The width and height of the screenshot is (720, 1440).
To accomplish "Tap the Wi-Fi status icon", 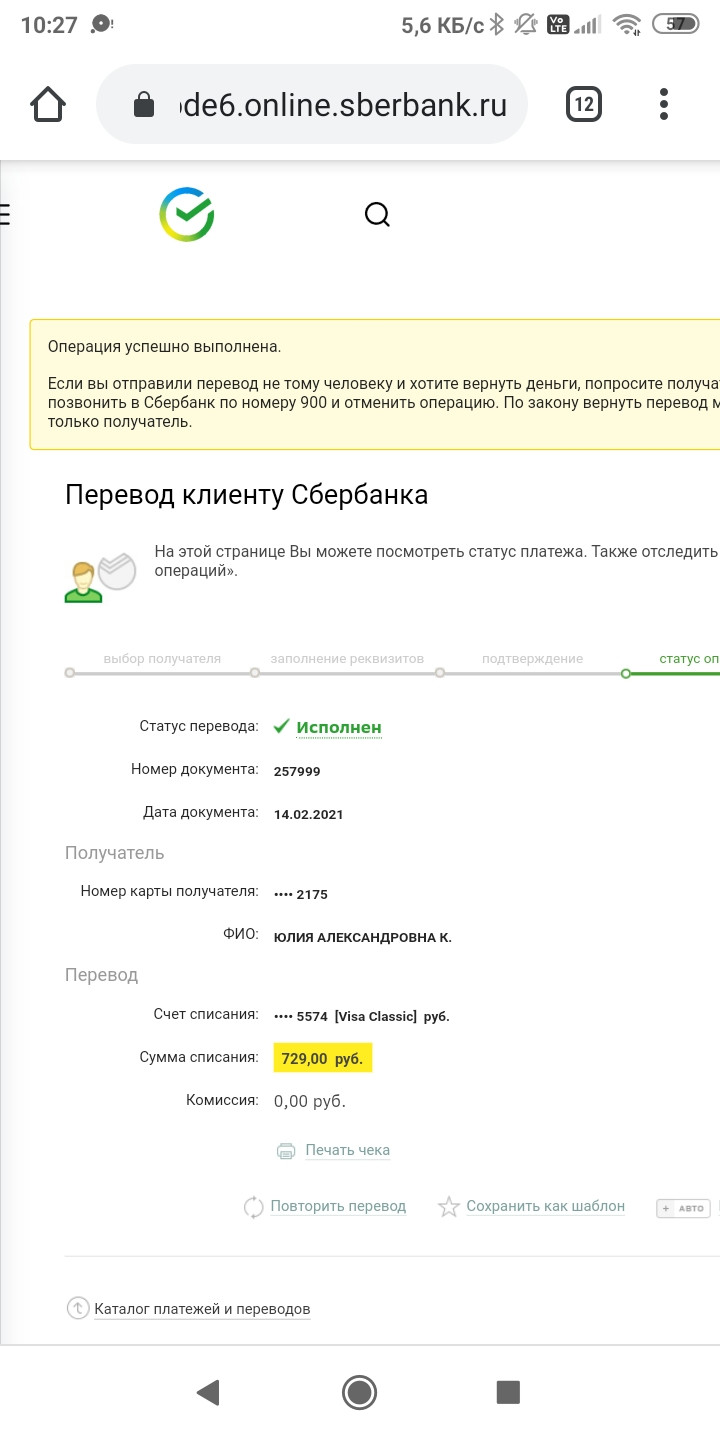I will click(x=627, y=24).
